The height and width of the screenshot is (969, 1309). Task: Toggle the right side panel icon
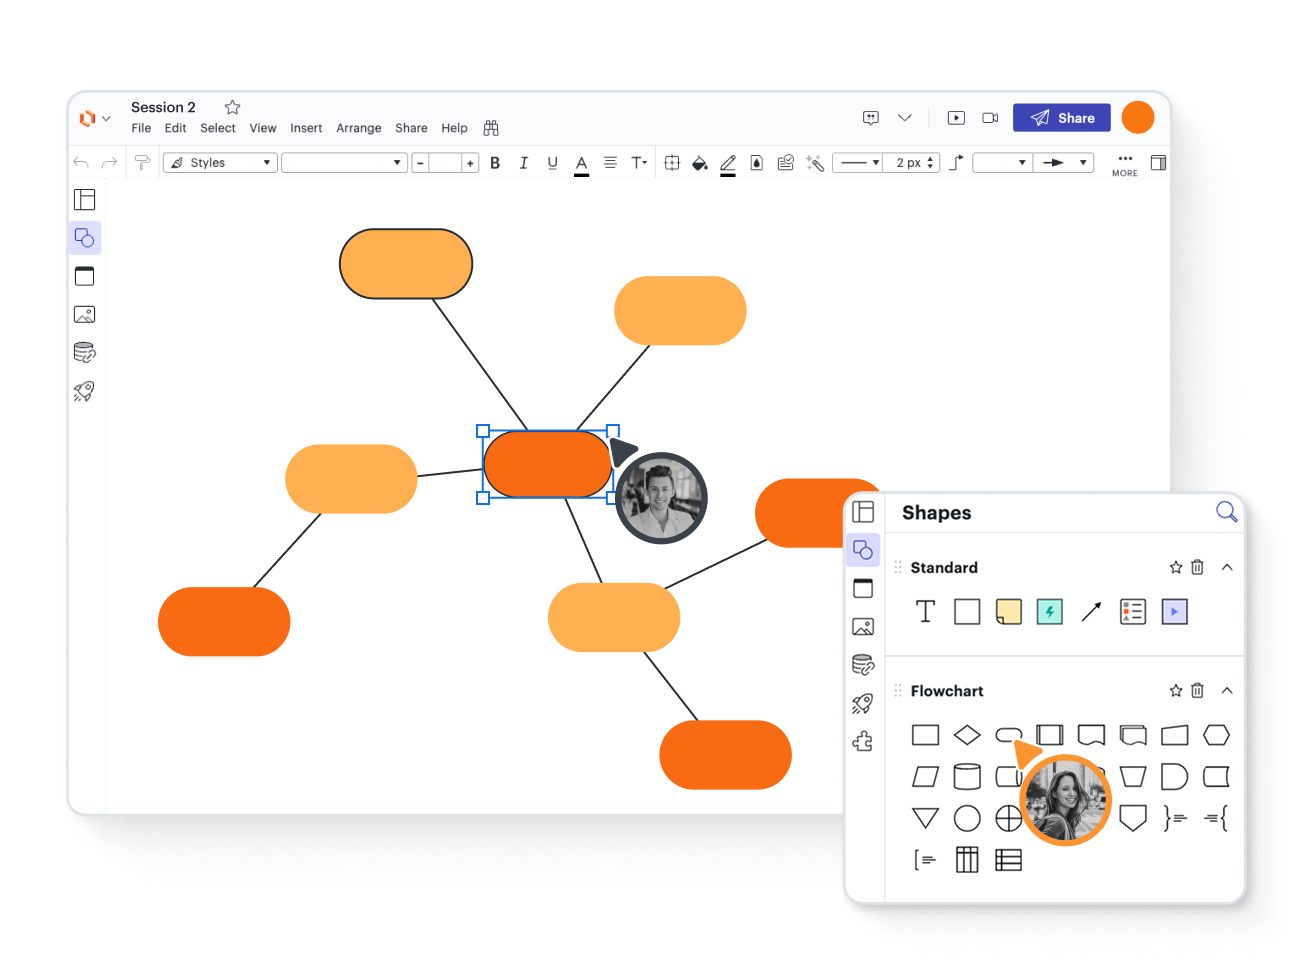coord(1158,163)
